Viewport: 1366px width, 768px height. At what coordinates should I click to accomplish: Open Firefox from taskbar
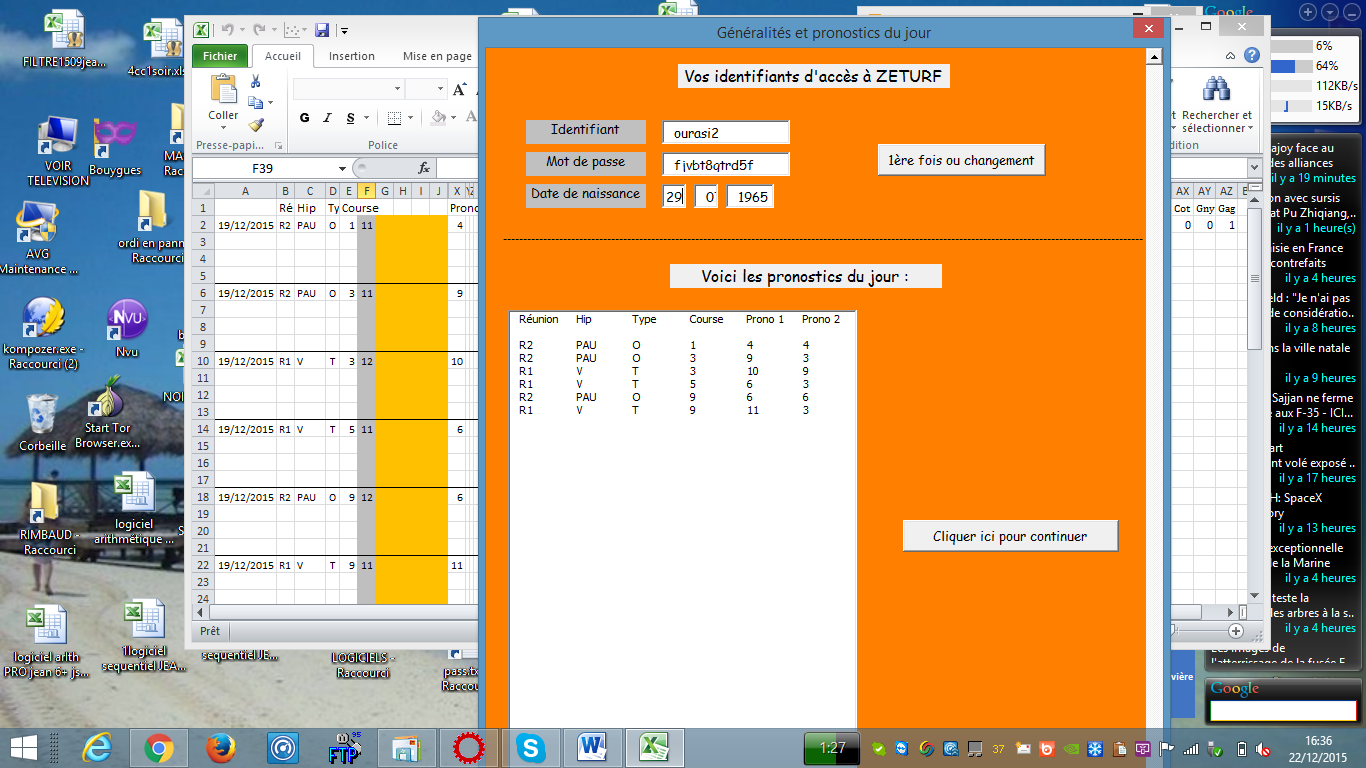click(x=221, y=747)
